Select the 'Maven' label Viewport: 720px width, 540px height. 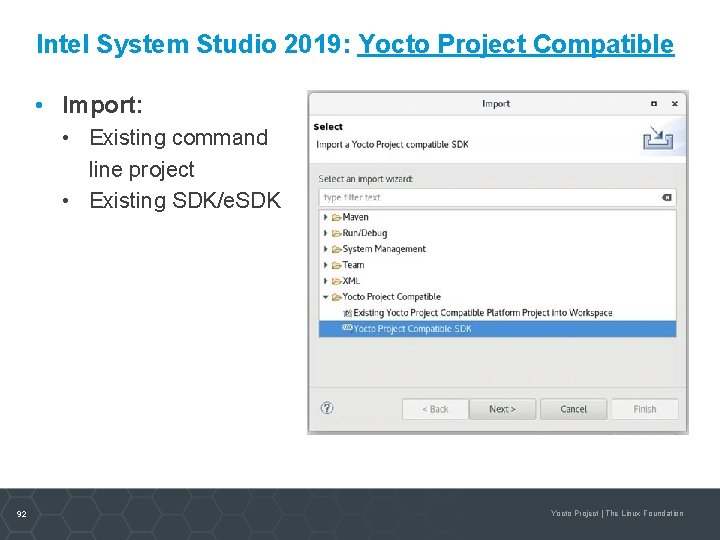(355, 217)
